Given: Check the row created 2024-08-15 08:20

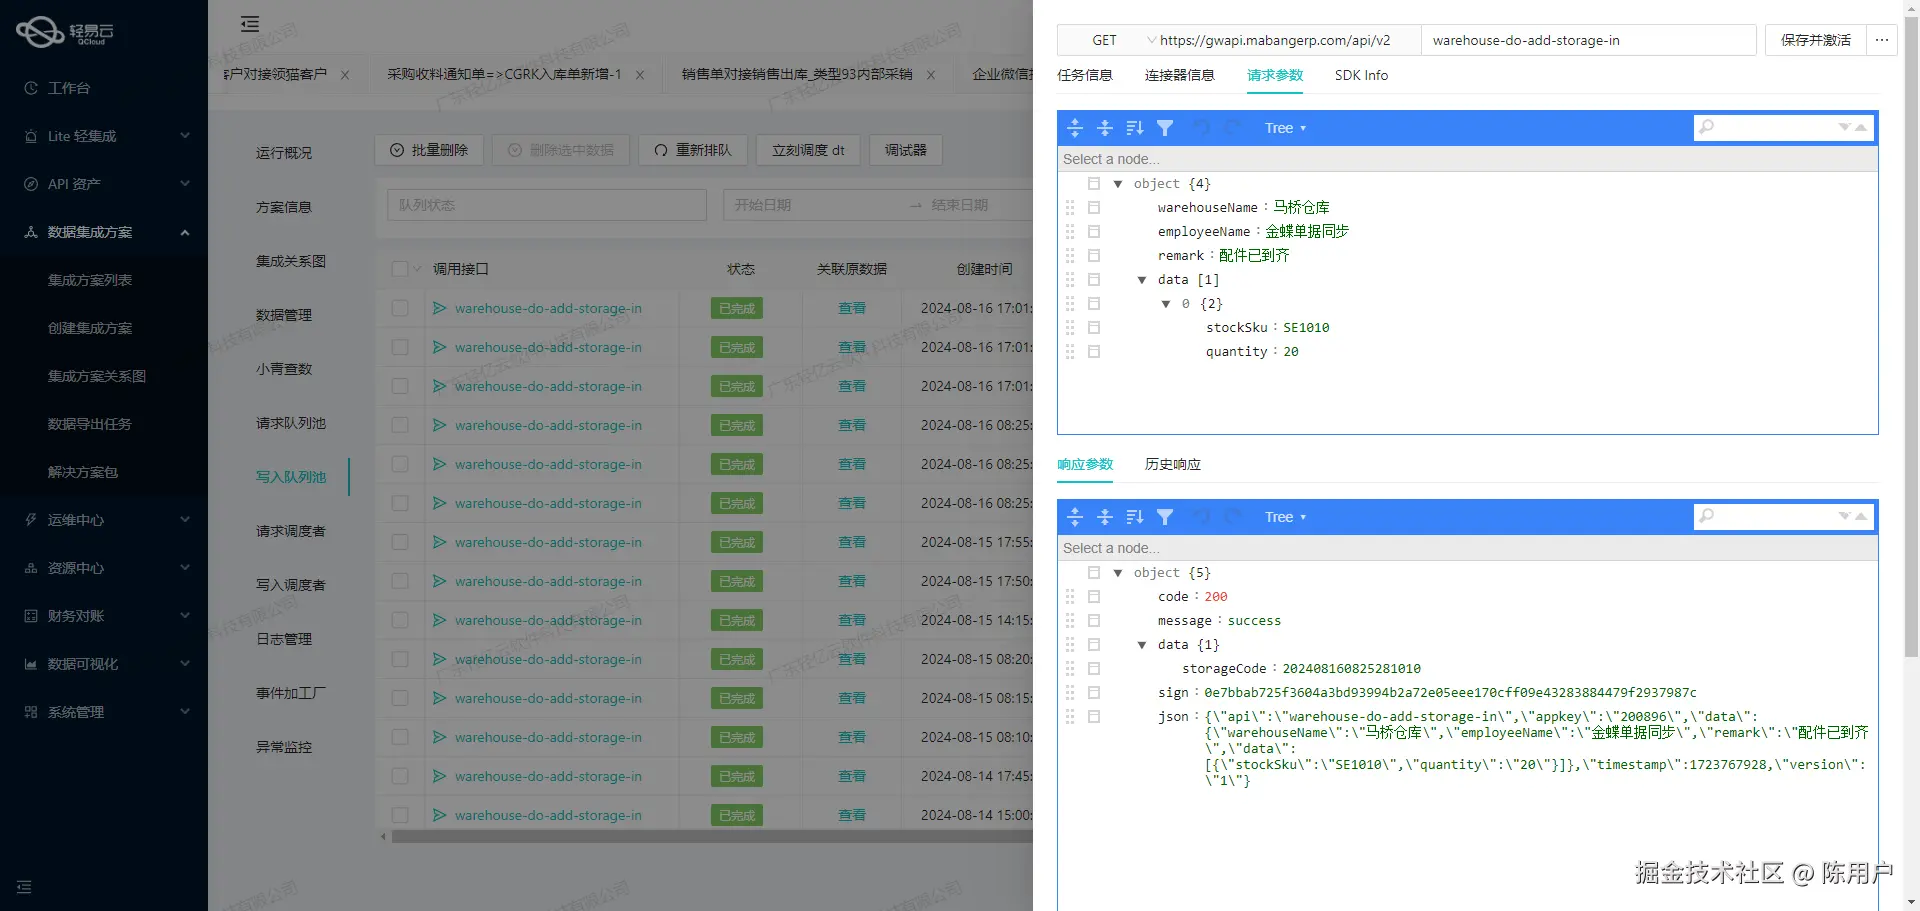Looking at the screenshot, I should tap(400, 659).
